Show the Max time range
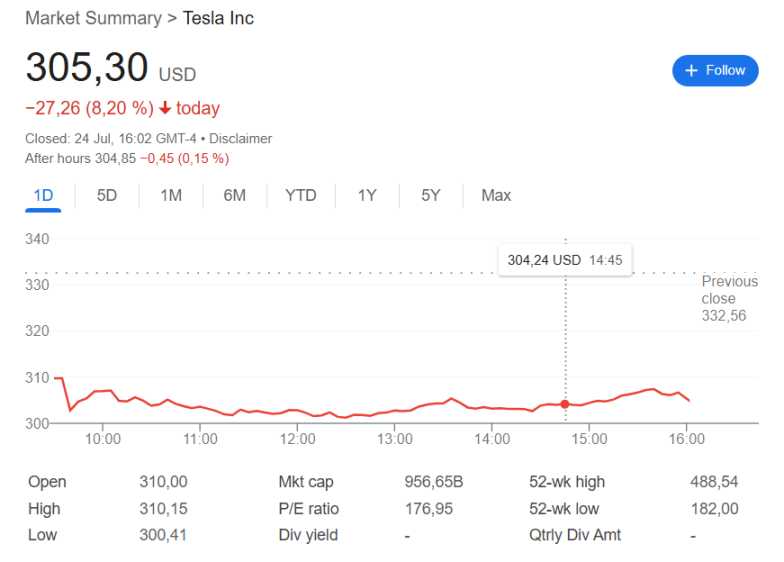 (x=496, y=195)
